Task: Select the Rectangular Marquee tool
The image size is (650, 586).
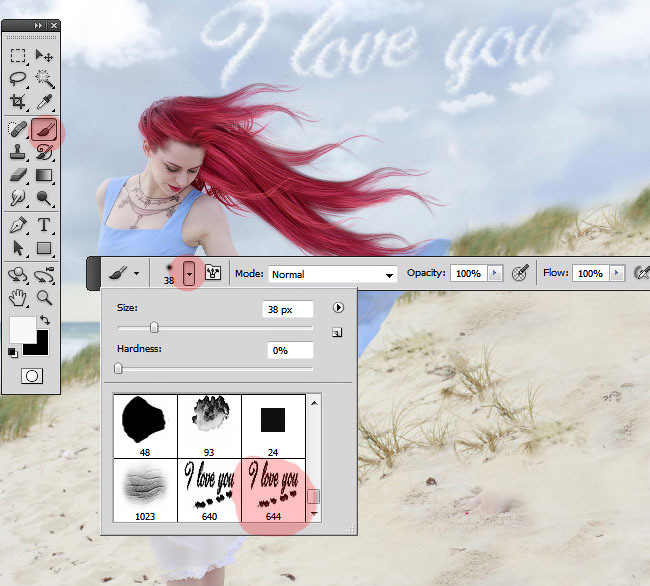Action: (18, 56)
